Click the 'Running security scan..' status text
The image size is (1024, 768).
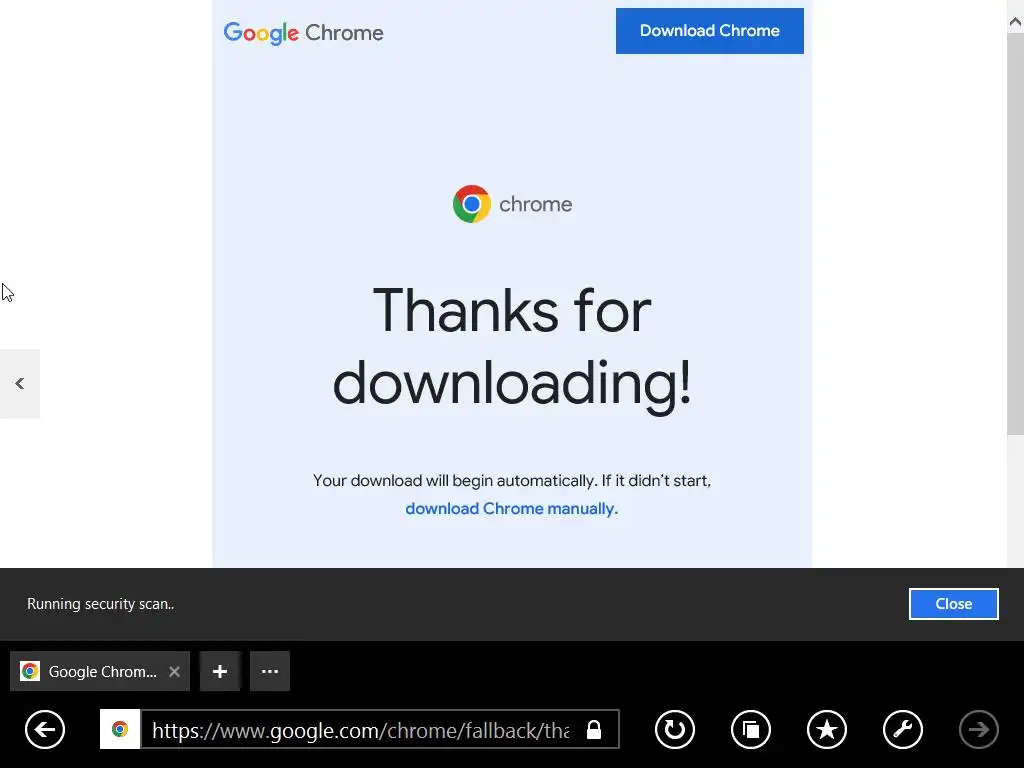pos(101,604)
